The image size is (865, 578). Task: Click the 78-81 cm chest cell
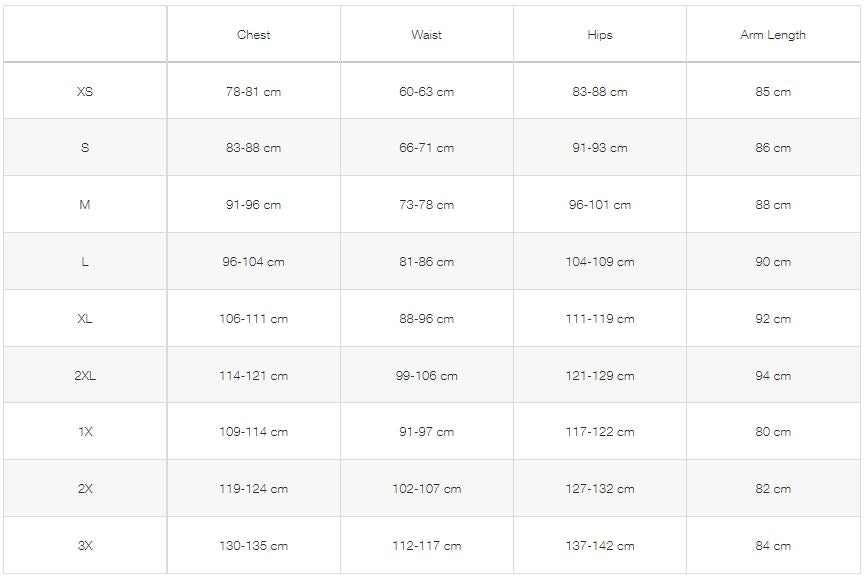[253, 92]
